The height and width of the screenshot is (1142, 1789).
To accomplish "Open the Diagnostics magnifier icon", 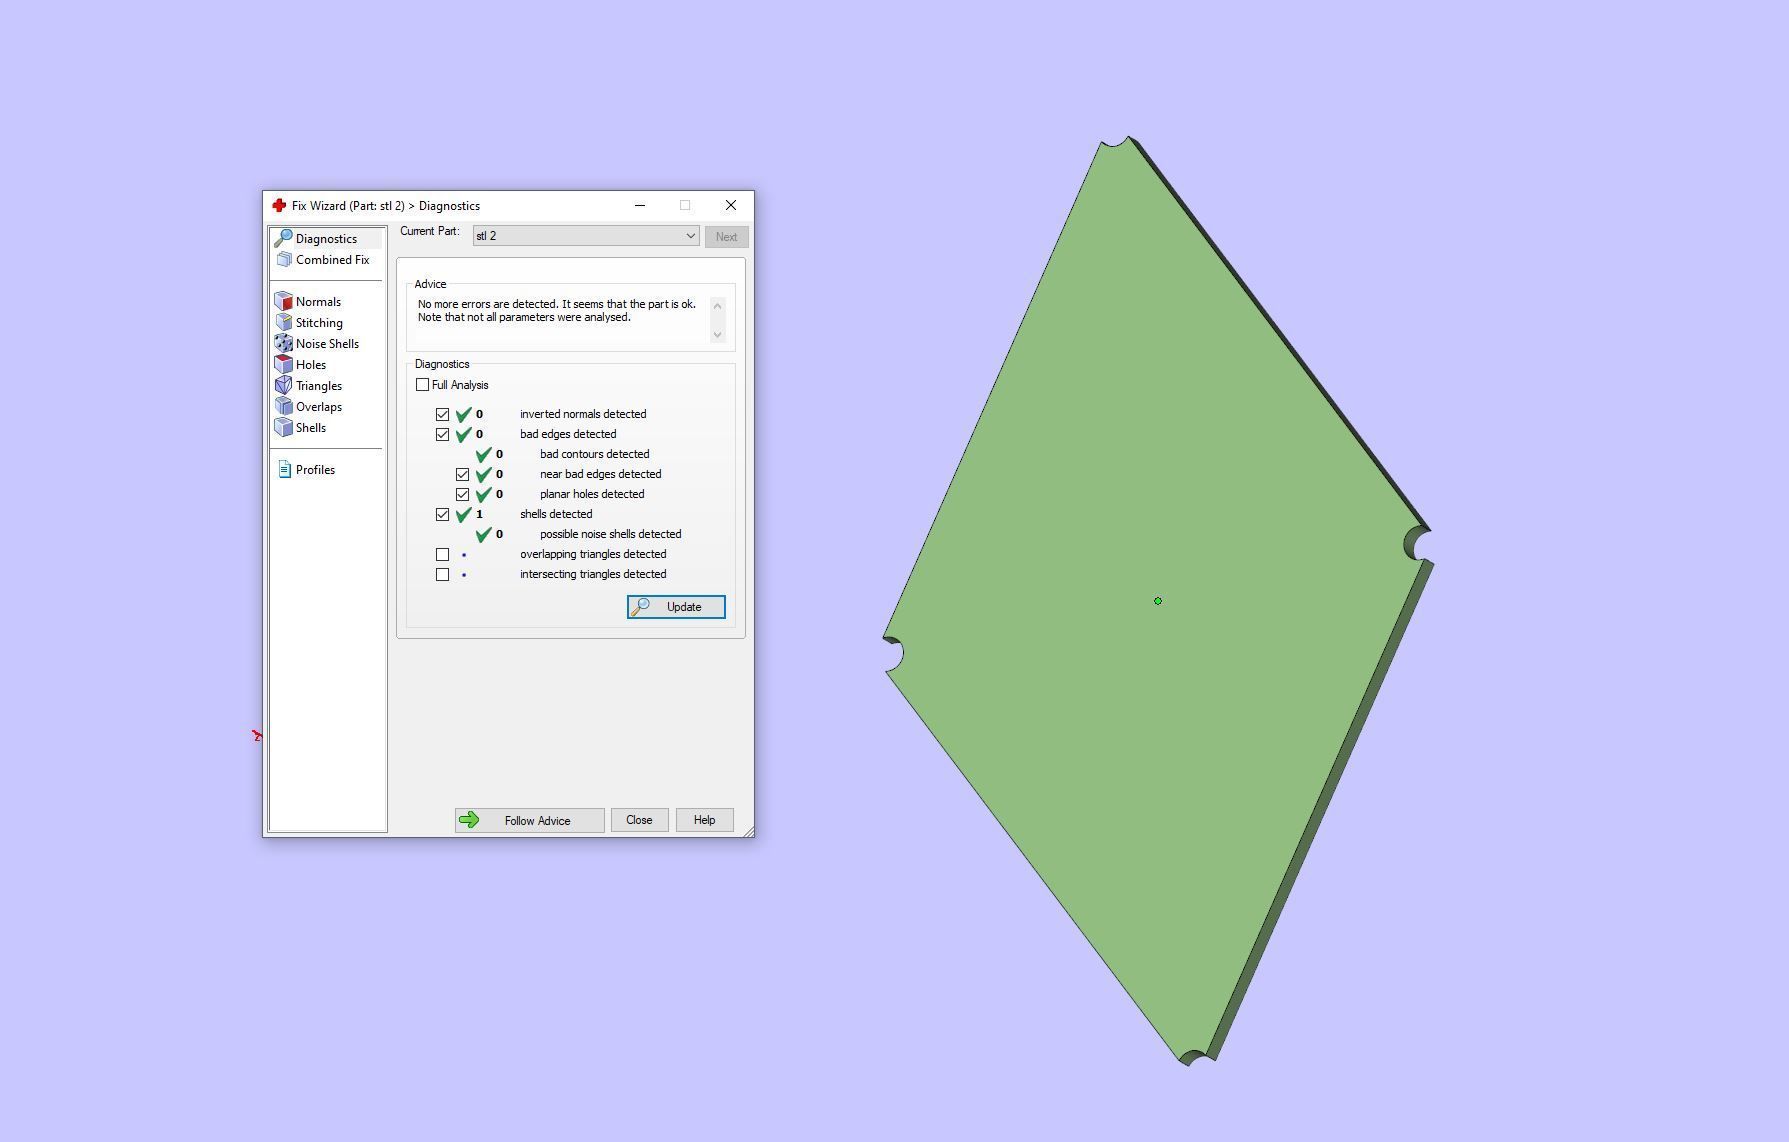I will click(283, 238).
